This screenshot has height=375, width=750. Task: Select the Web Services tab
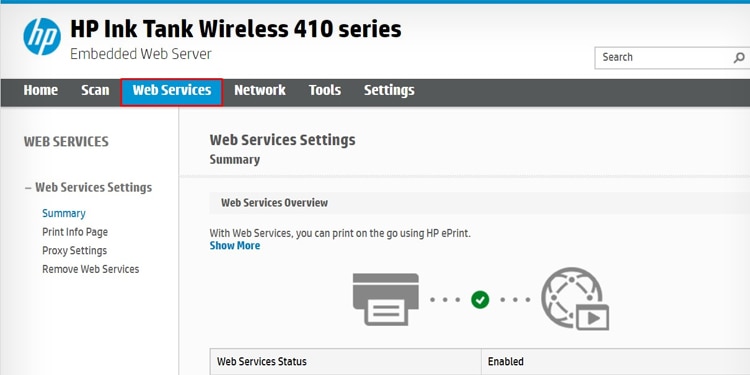172,92
